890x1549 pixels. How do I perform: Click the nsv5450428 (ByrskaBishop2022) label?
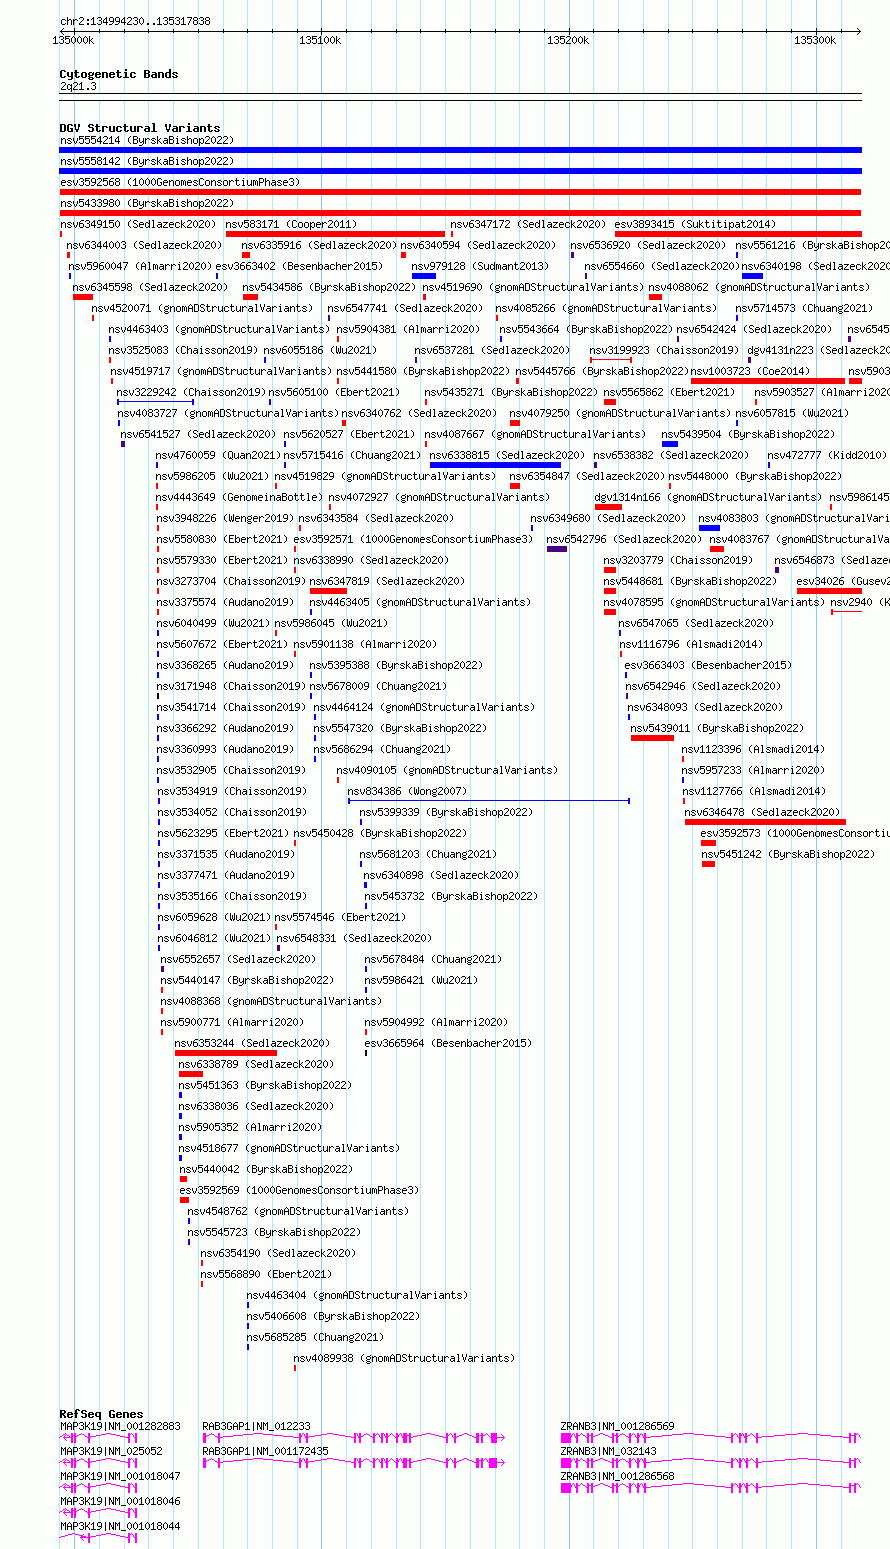[380, 834]
